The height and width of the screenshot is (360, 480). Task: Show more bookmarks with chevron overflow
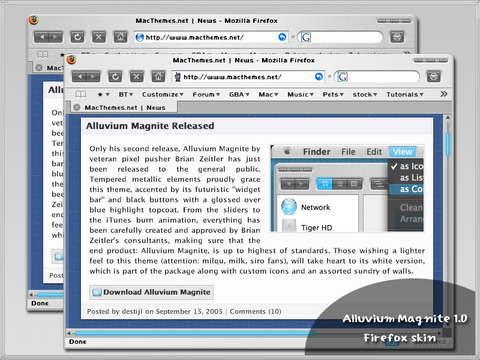coord(443,94)
